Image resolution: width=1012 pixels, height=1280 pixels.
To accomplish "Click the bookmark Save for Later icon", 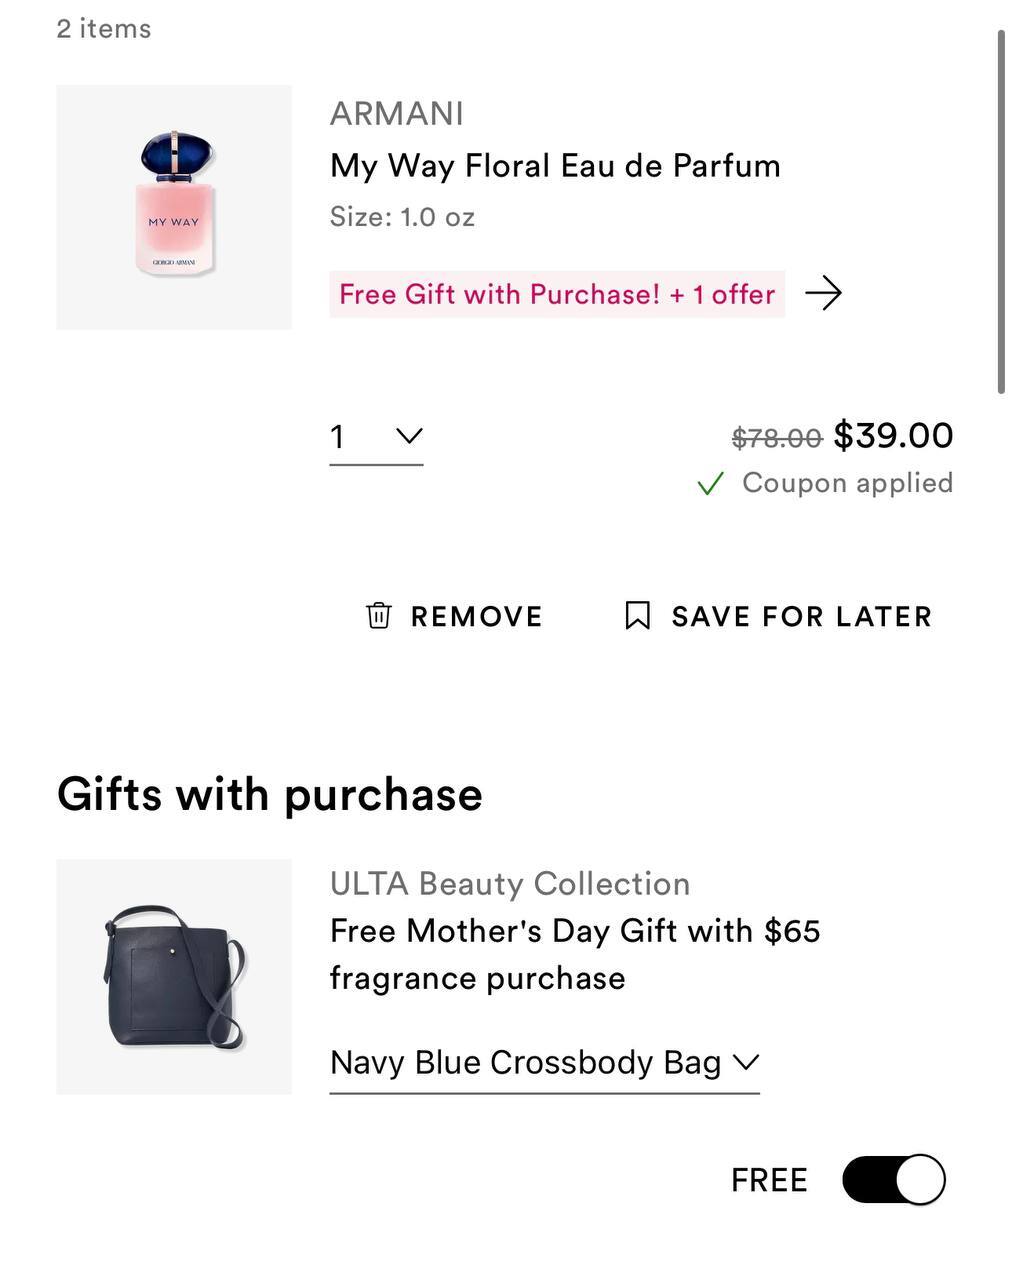I will [x=637, y=615].
